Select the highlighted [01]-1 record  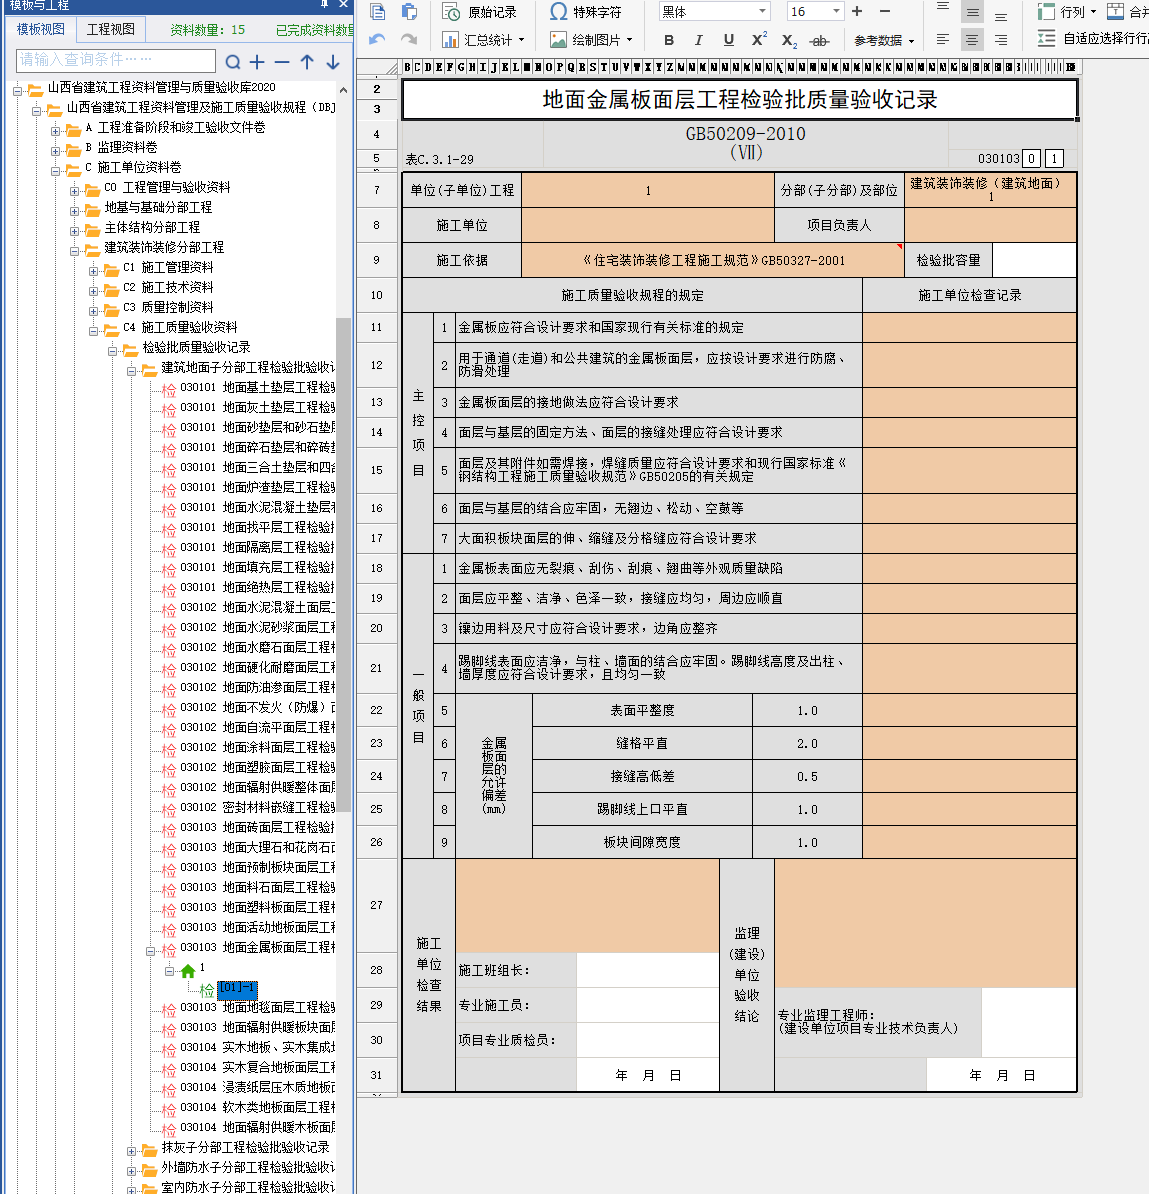238,988
